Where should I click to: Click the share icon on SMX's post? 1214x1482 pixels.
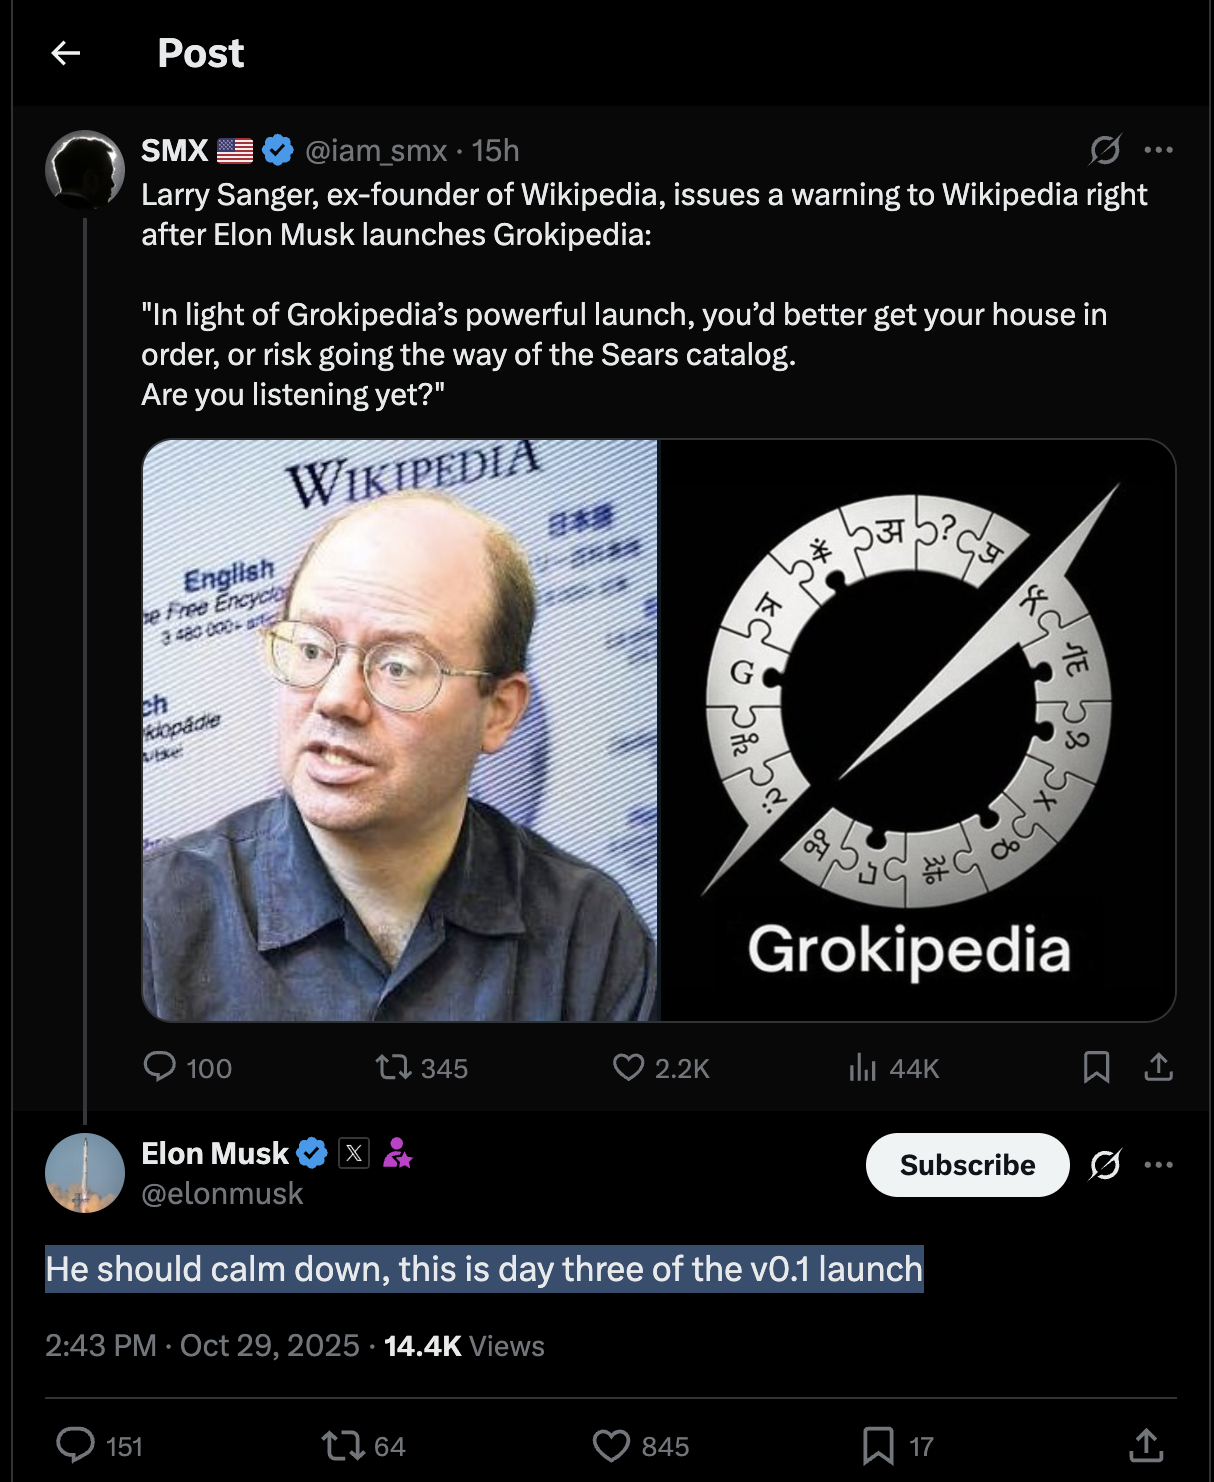point(1159,1067)
